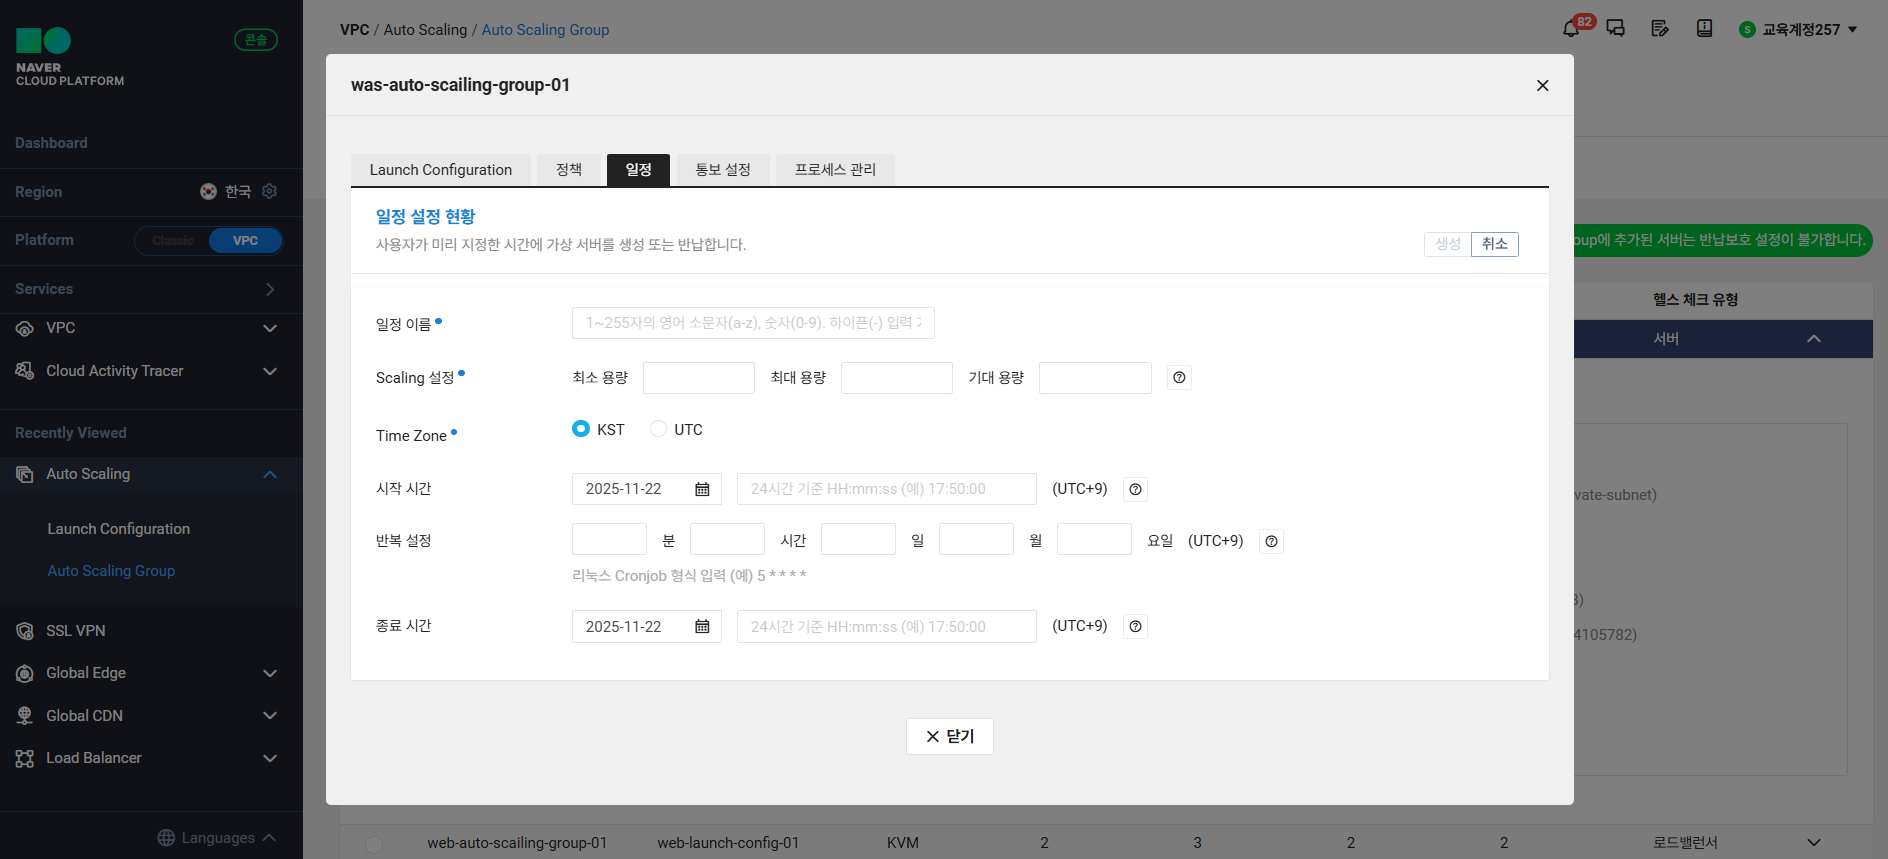Viewport: 1888px width, 859px height.
Task: Click the note-with-pencil icon in top header
Action: 1660,28
